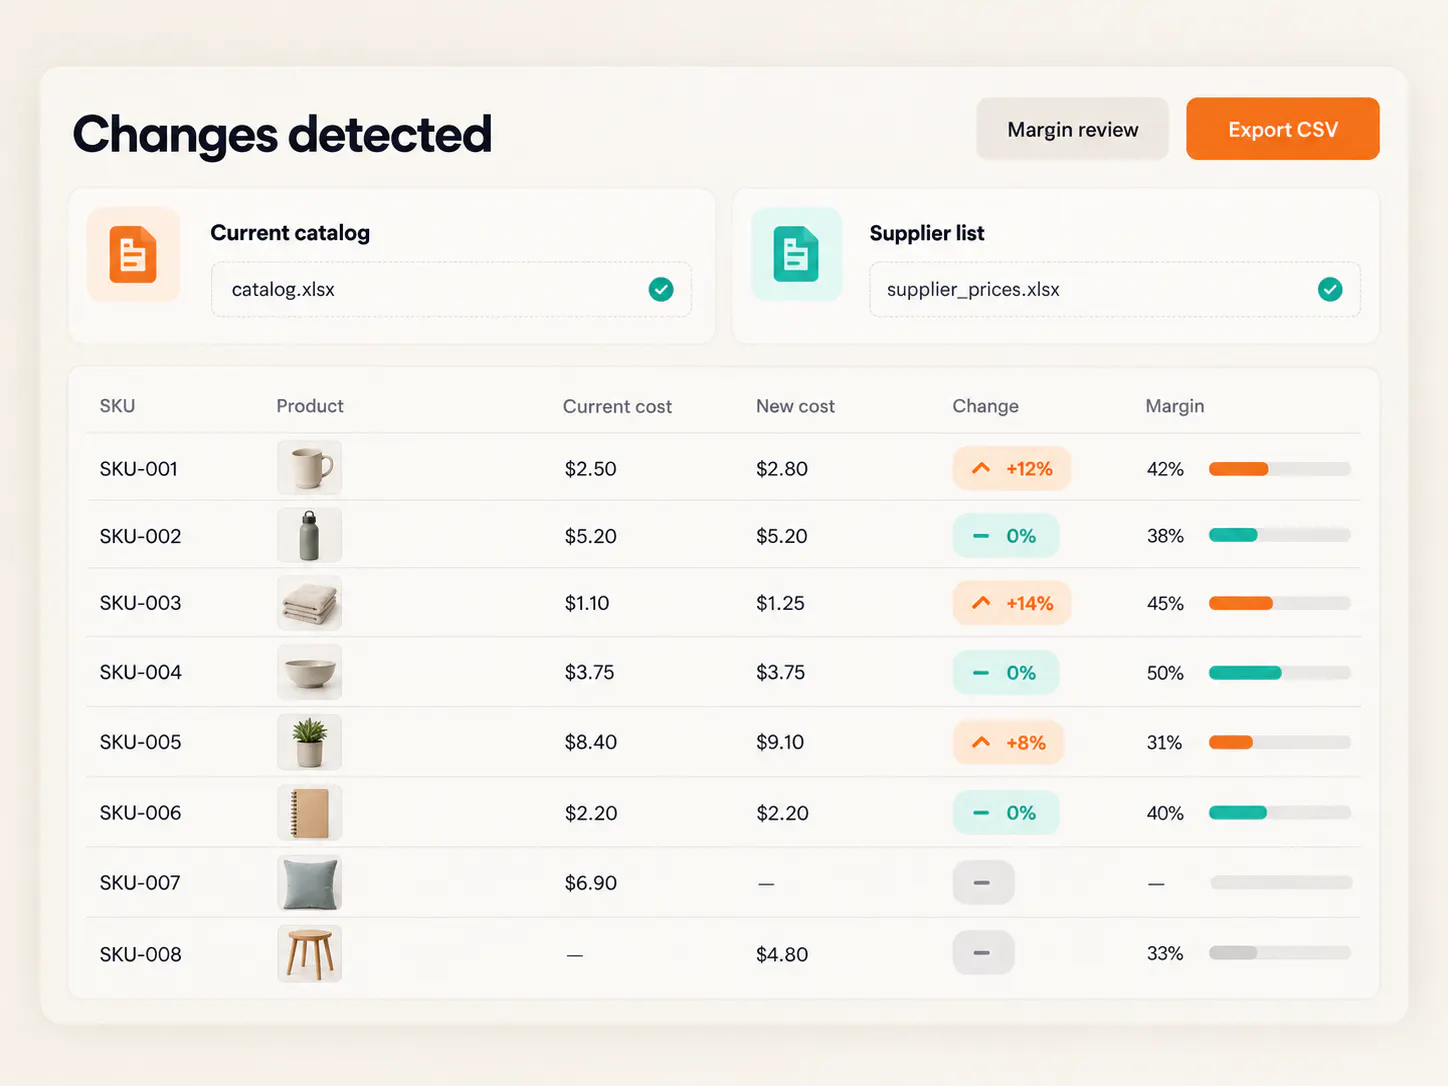1448x1086 pixels.
Task: Export the table with Export CSV
Action: click(x=1282, y=129)
